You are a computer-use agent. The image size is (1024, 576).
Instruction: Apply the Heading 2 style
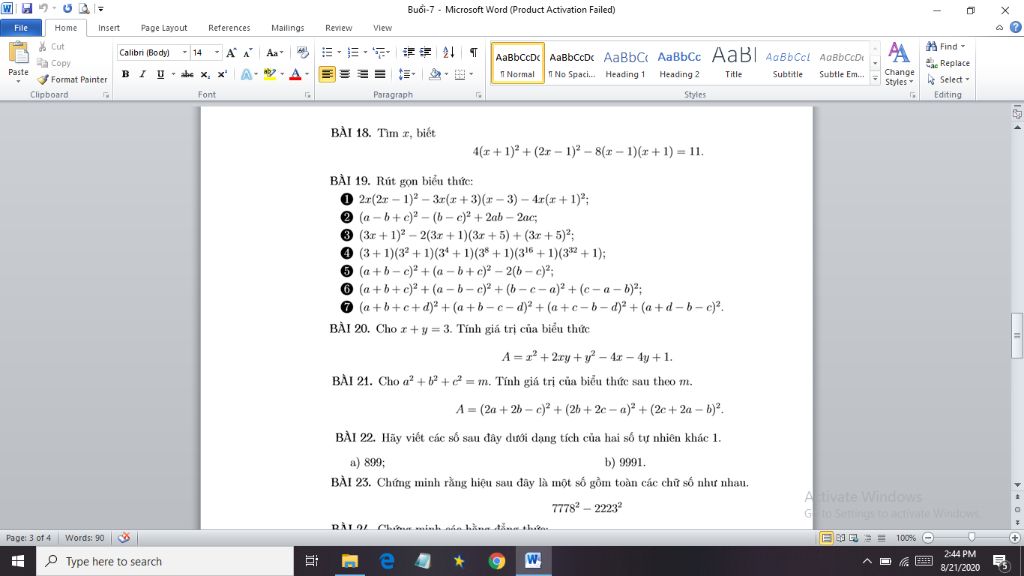[679, 63]
